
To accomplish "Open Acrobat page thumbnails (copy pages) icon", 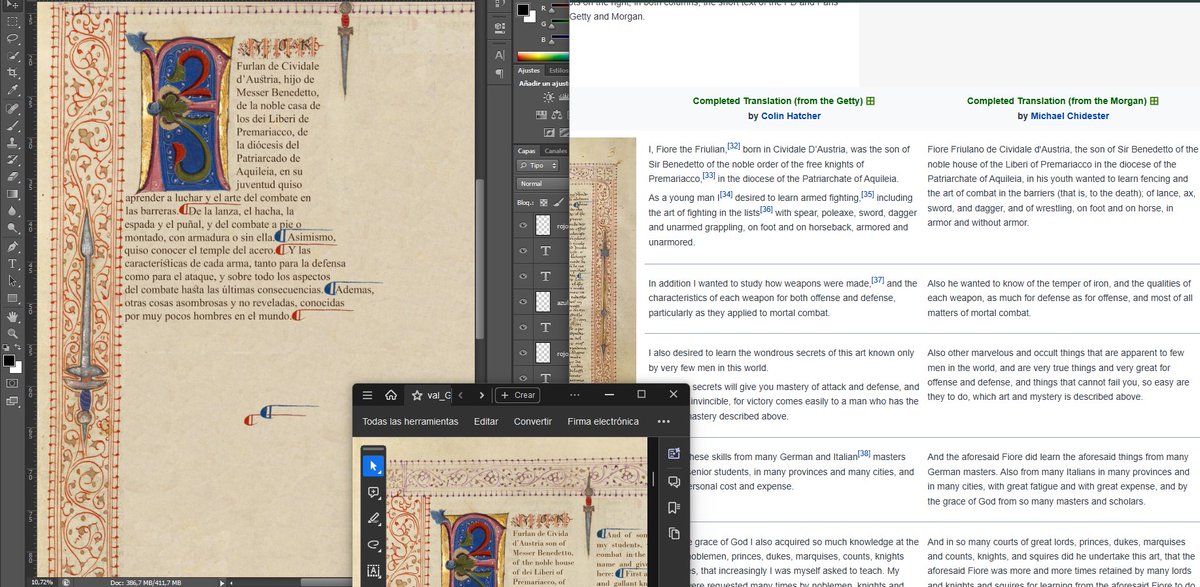I will (674, 533).
